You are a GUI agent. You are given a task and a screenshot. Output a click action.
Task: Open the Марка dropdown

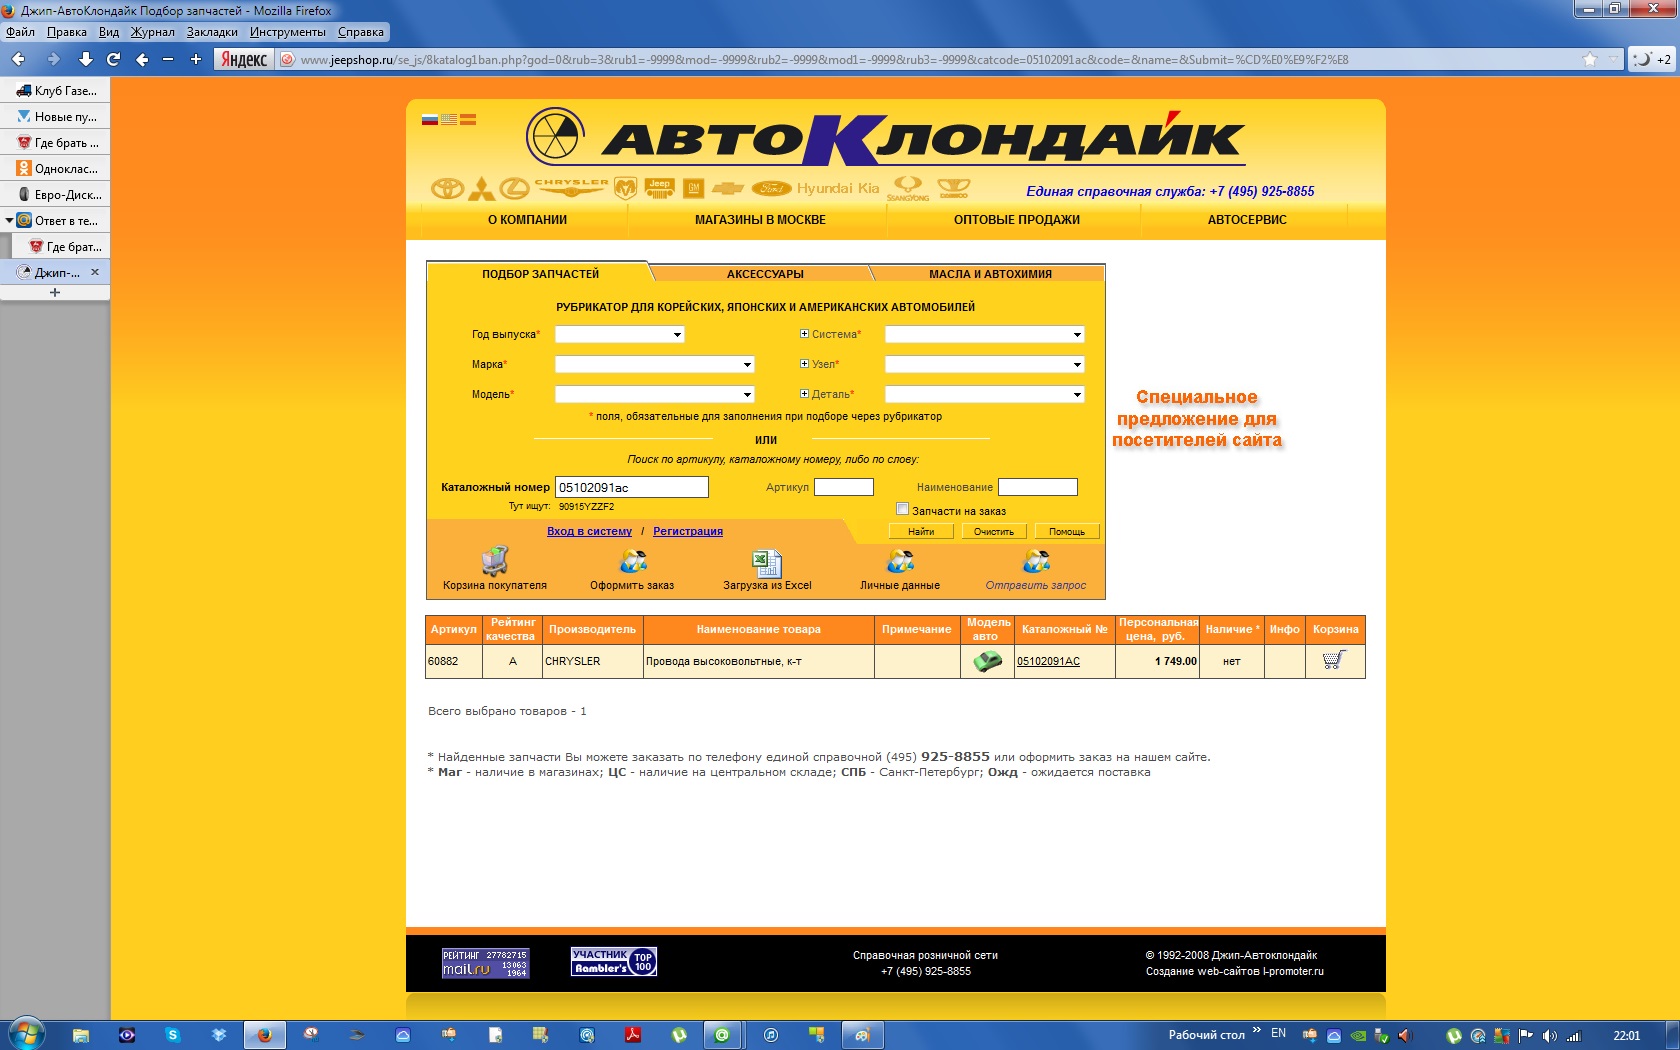tap(655, 365)
